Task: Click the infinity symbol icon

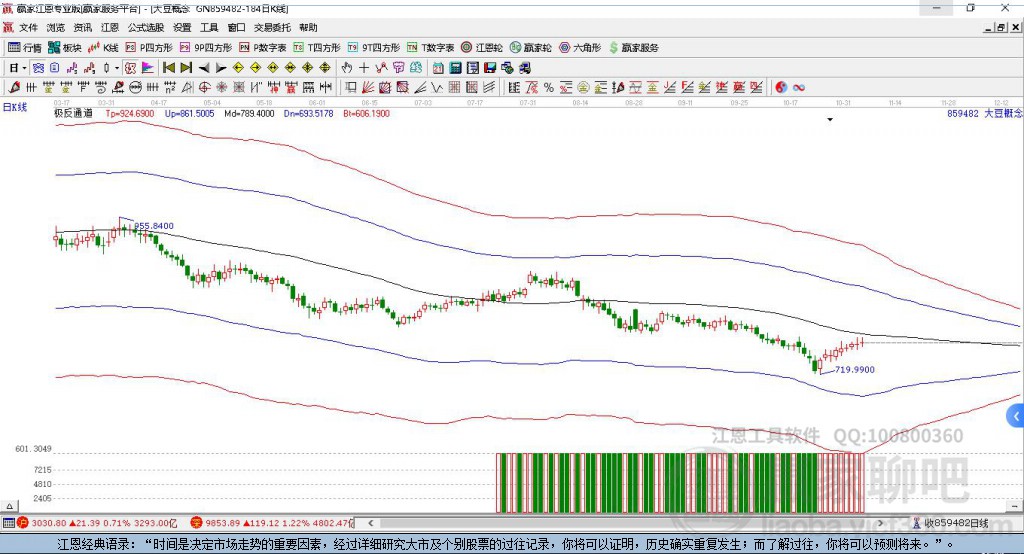Action: click(799, 87)
